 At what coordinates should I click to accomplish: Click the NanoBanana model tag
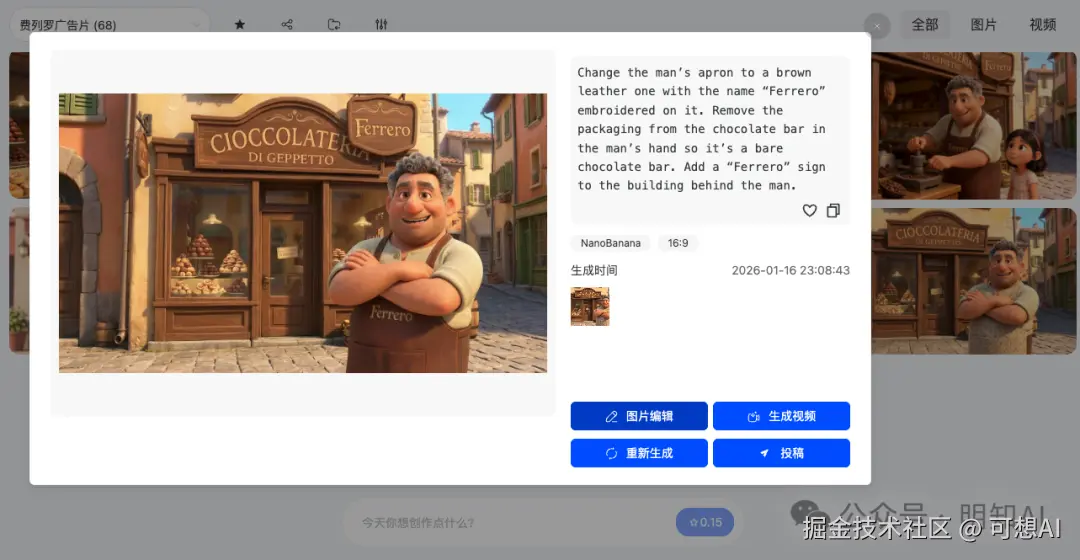[610, 243]
